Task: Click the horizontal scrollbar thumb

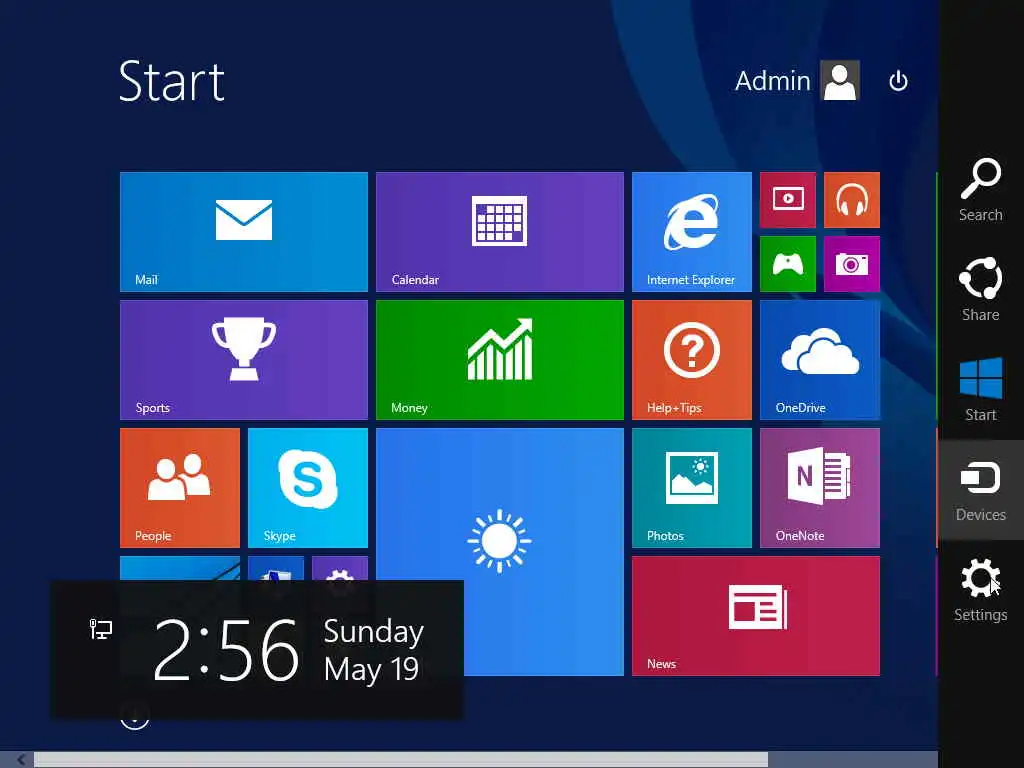Action: click(x=401, y=760)
